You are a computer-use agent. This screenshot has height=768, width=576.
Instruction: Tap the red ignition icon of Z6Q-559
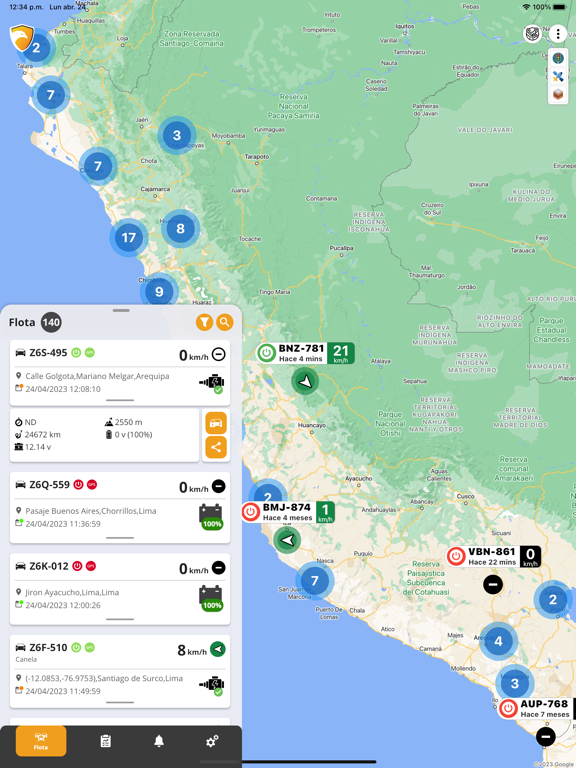(78, 484)
